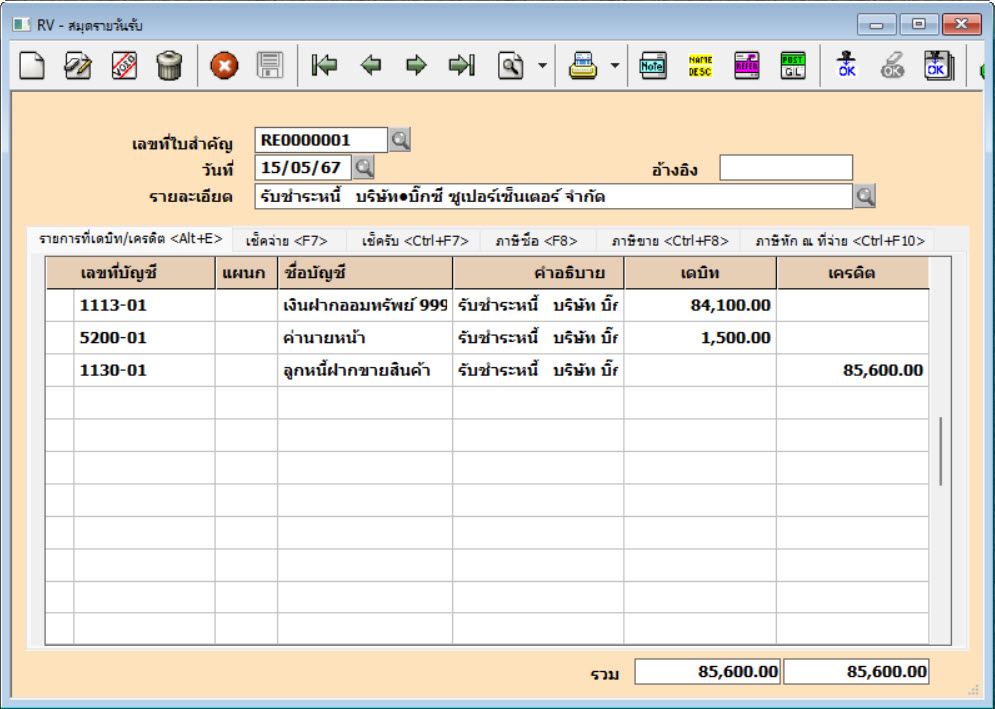Create a new voucher with blank page icon
The height and width of the screenshot is (709, 995).
point(32,65)
